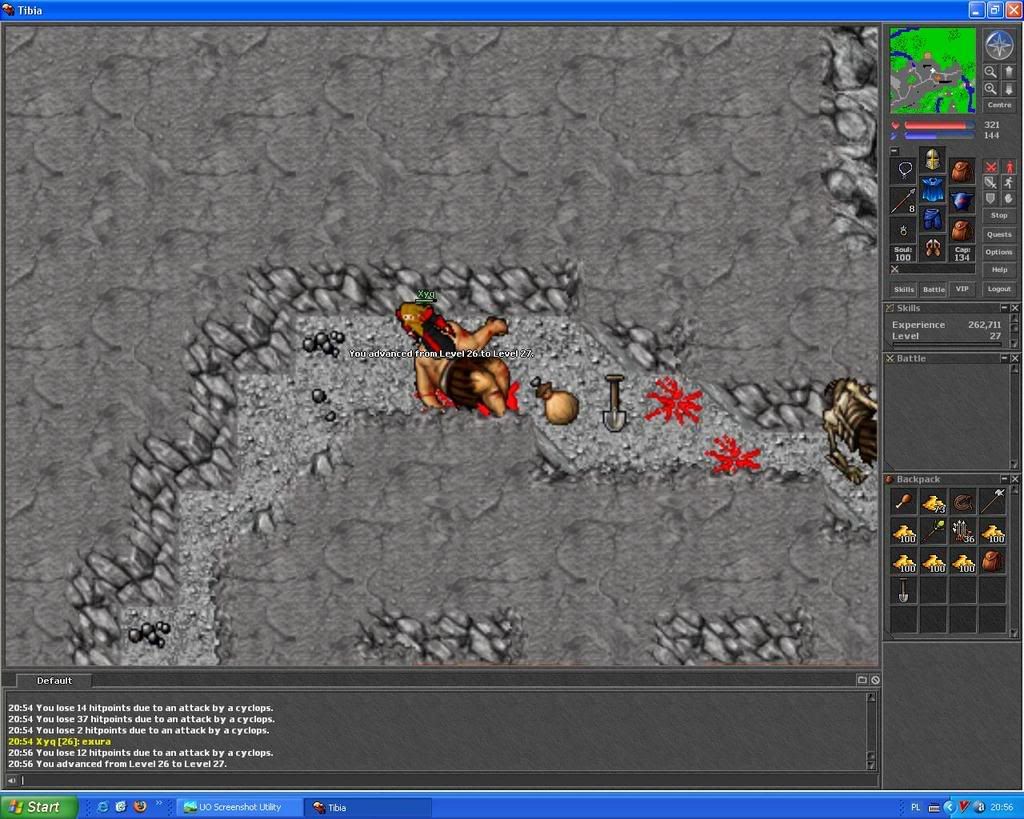This screenshot has height=819, width=1024.
Task: Zoom out the minimap
Action: click(991, 72)
